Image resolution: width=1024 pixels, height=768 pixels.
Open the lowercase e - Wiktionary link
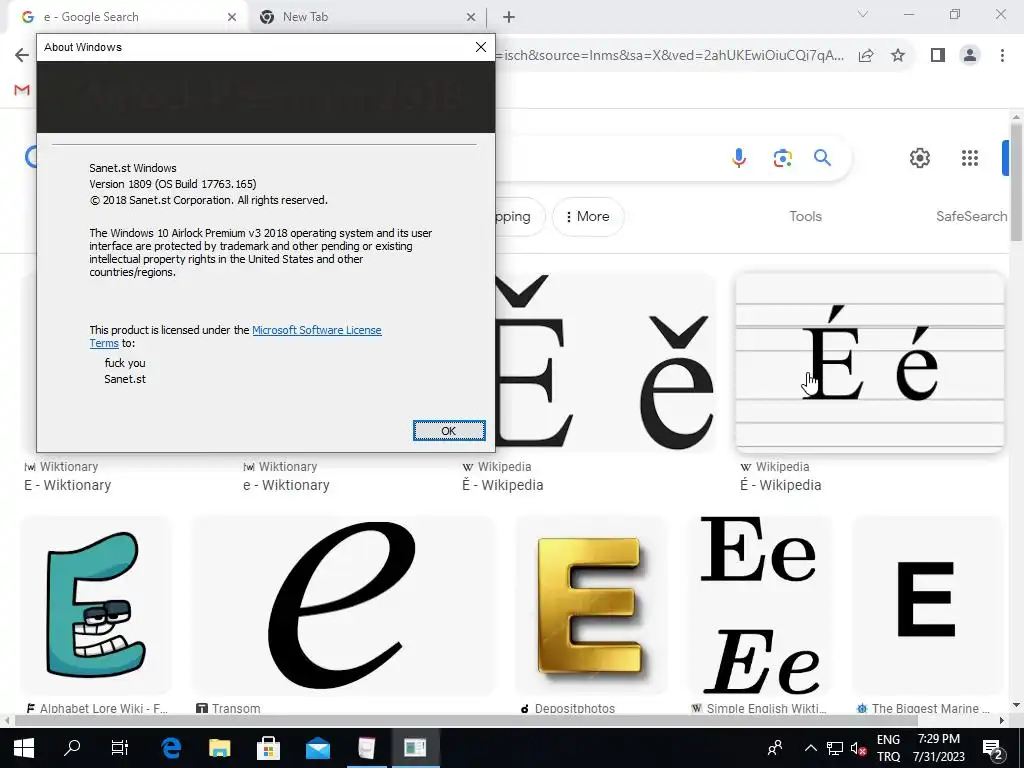pyautogui.click(x=286, y=485)
